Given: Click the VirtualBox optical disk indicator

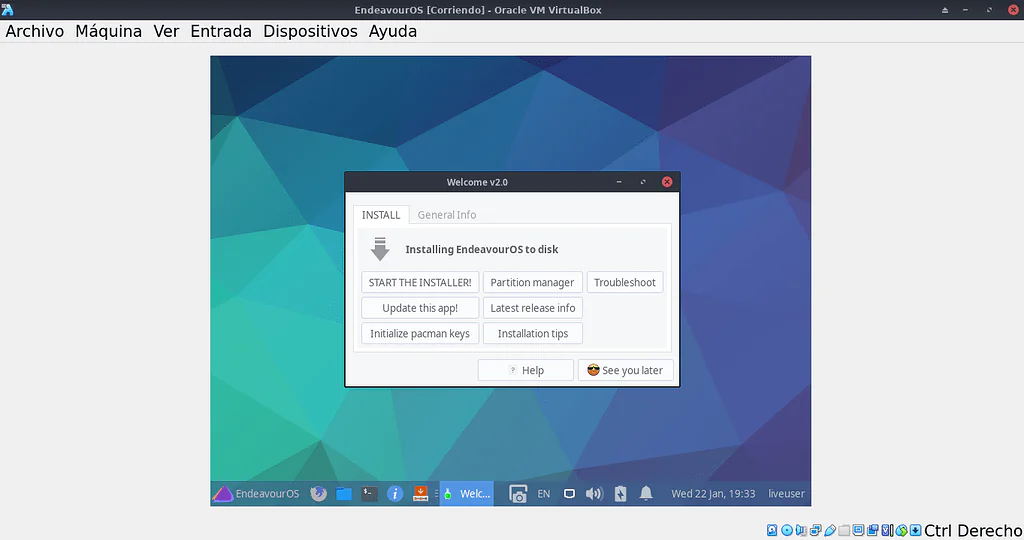Looking at the screenshot, I should coord(787,530).
